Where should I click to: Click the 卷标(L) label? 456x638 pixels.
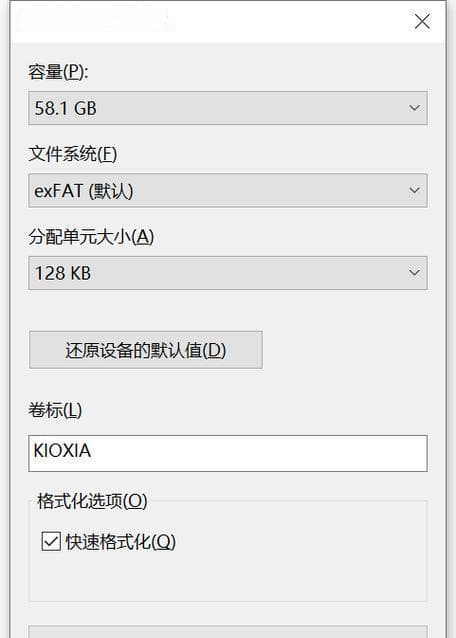click(x=55, y=410)
